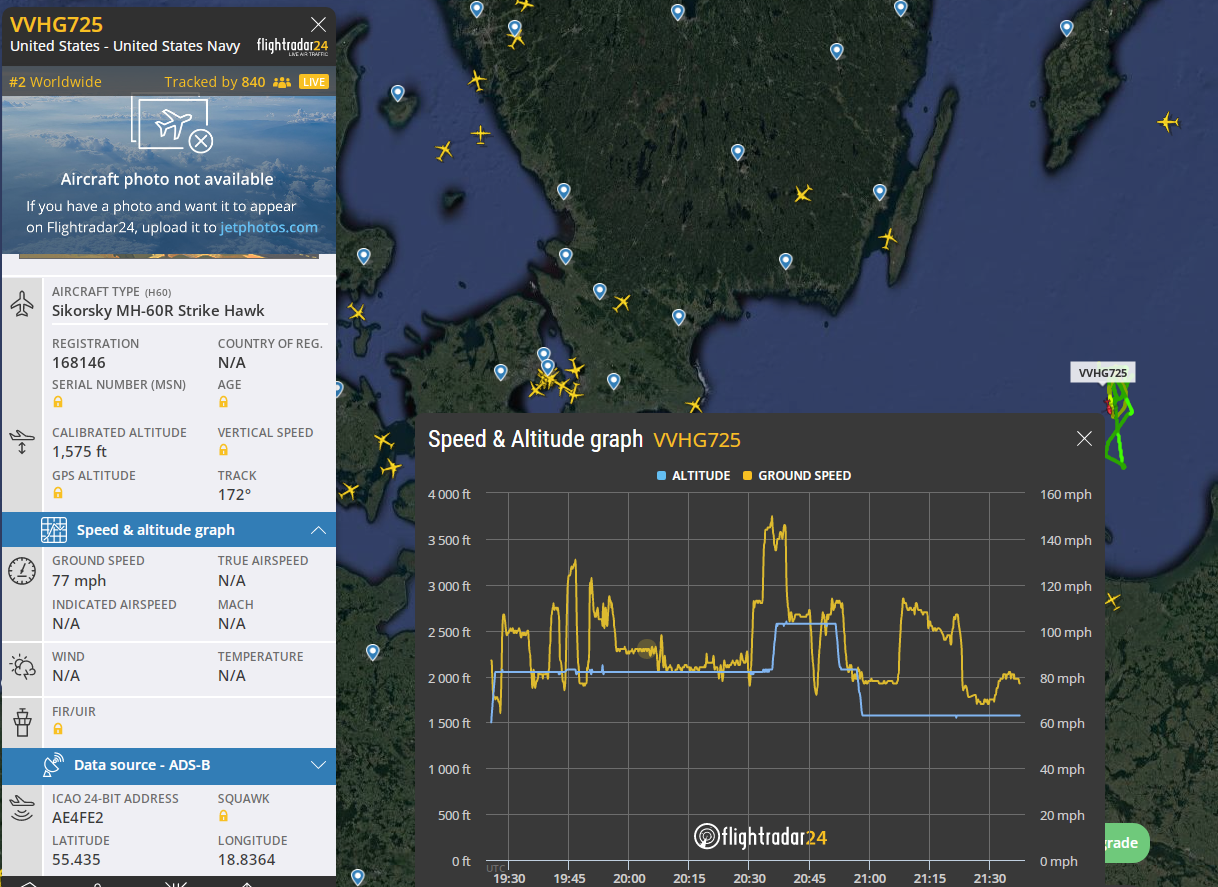Click the Tracked by 840 text
This screenshot has width=1218, height=887.
click(215, 82)
